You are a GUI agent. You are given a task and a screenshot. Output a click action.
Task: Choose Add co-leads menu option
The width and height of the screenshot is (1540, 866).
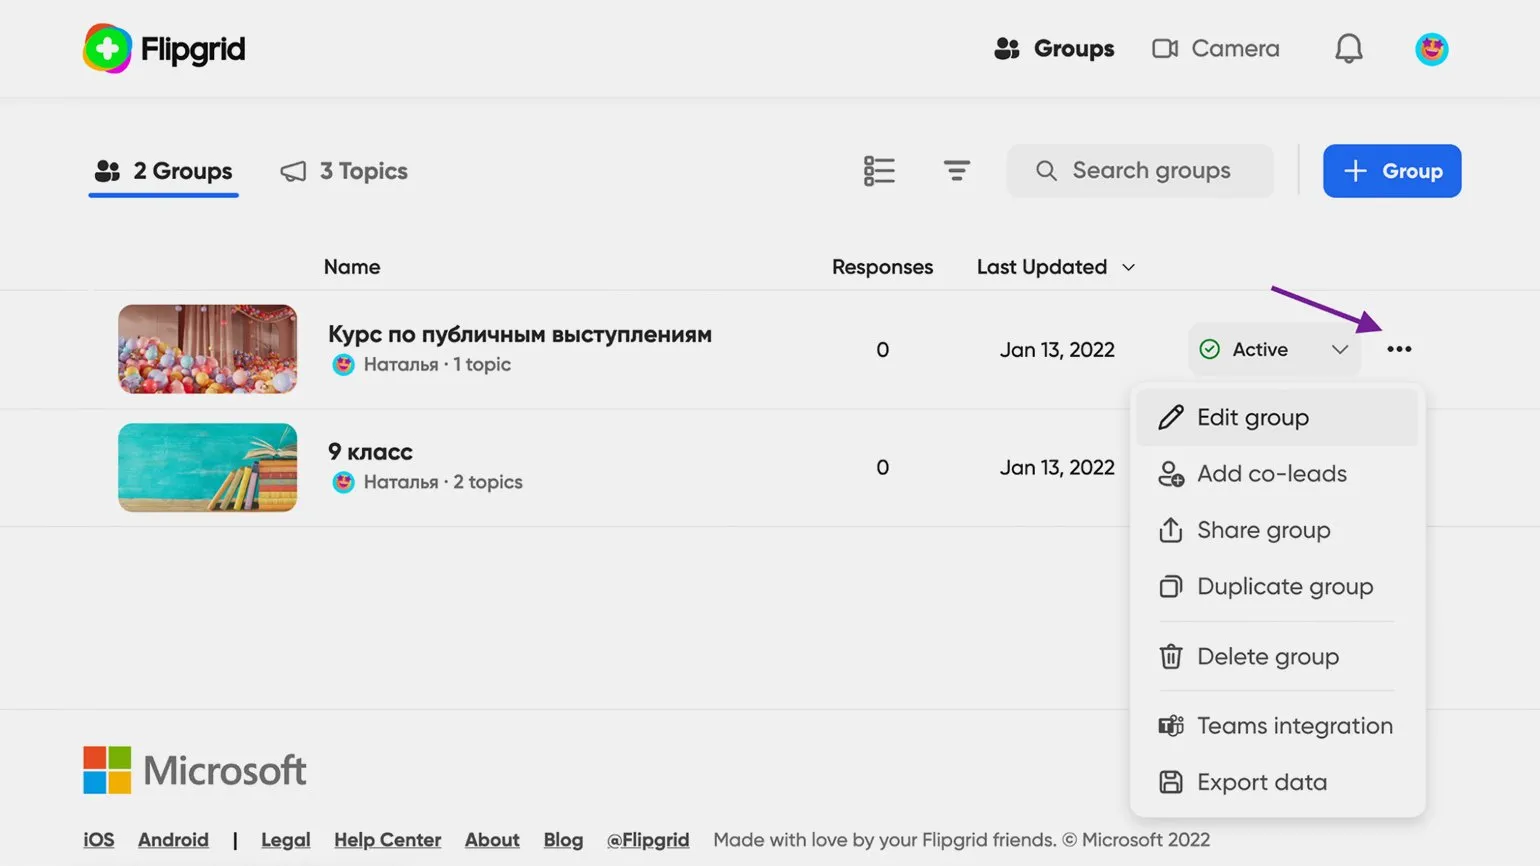(x=1271, y=474)
